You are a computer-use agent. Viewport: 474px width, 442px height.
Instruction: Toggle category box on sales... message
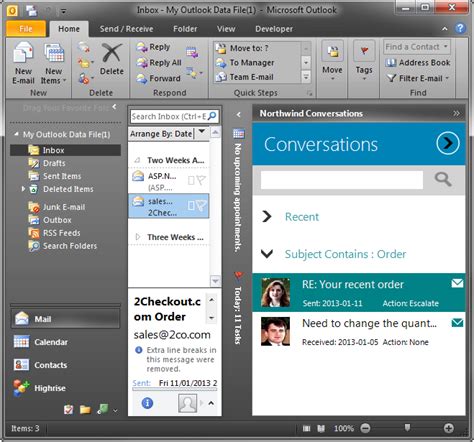[x=191, y=206]
